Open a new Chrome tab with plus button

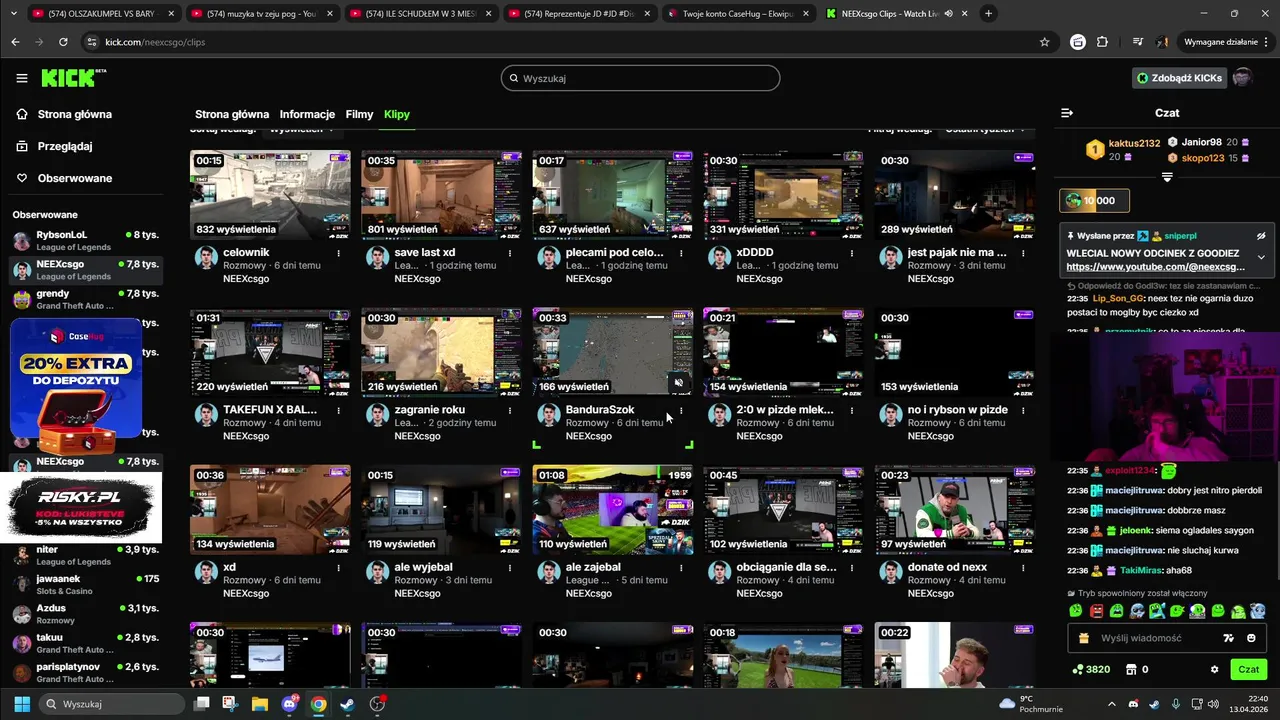coord(988,13)
